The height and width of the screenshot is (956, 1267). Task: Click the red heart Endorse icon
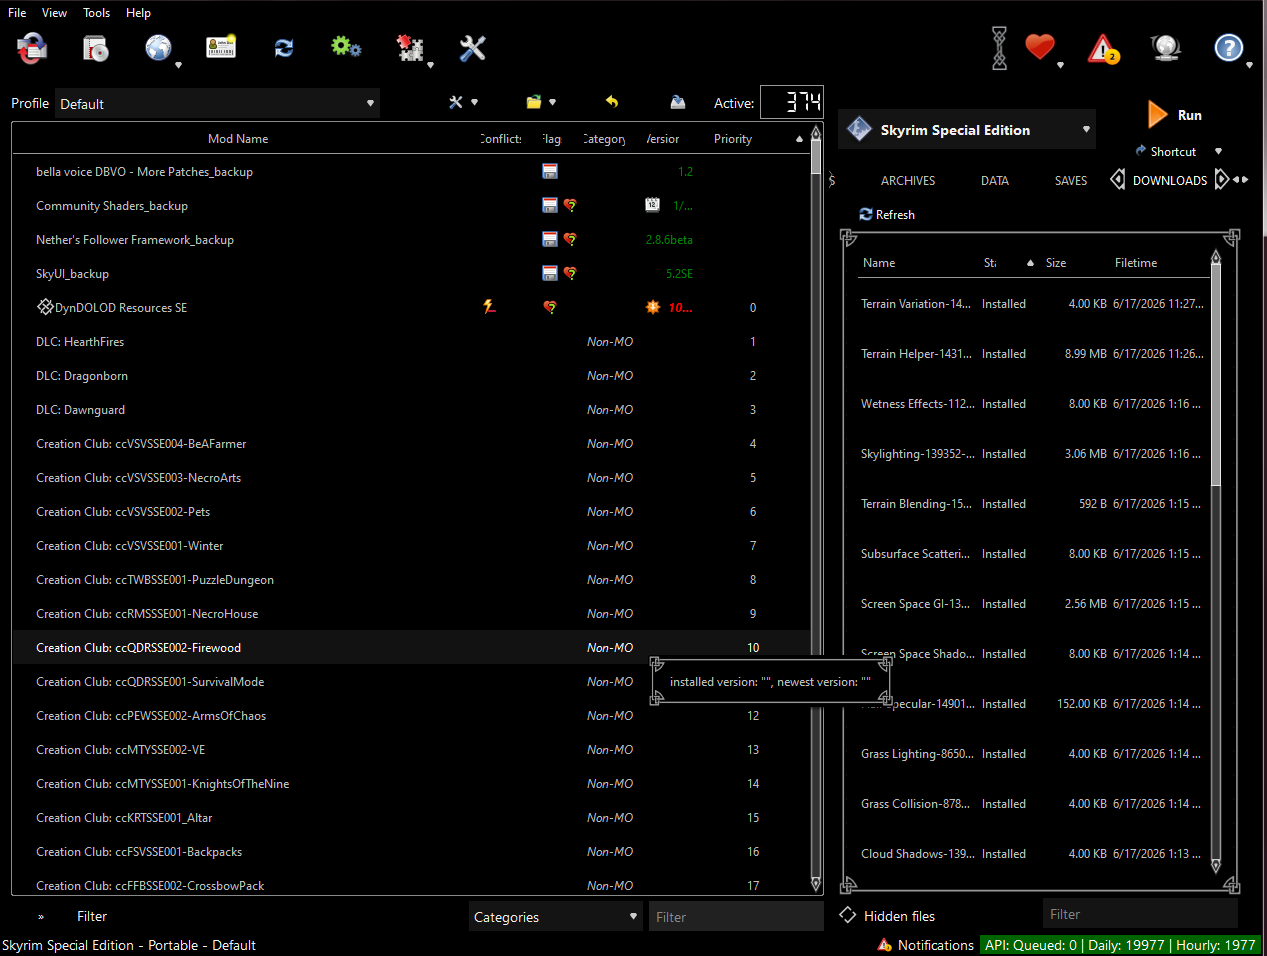coord(1040,46)
